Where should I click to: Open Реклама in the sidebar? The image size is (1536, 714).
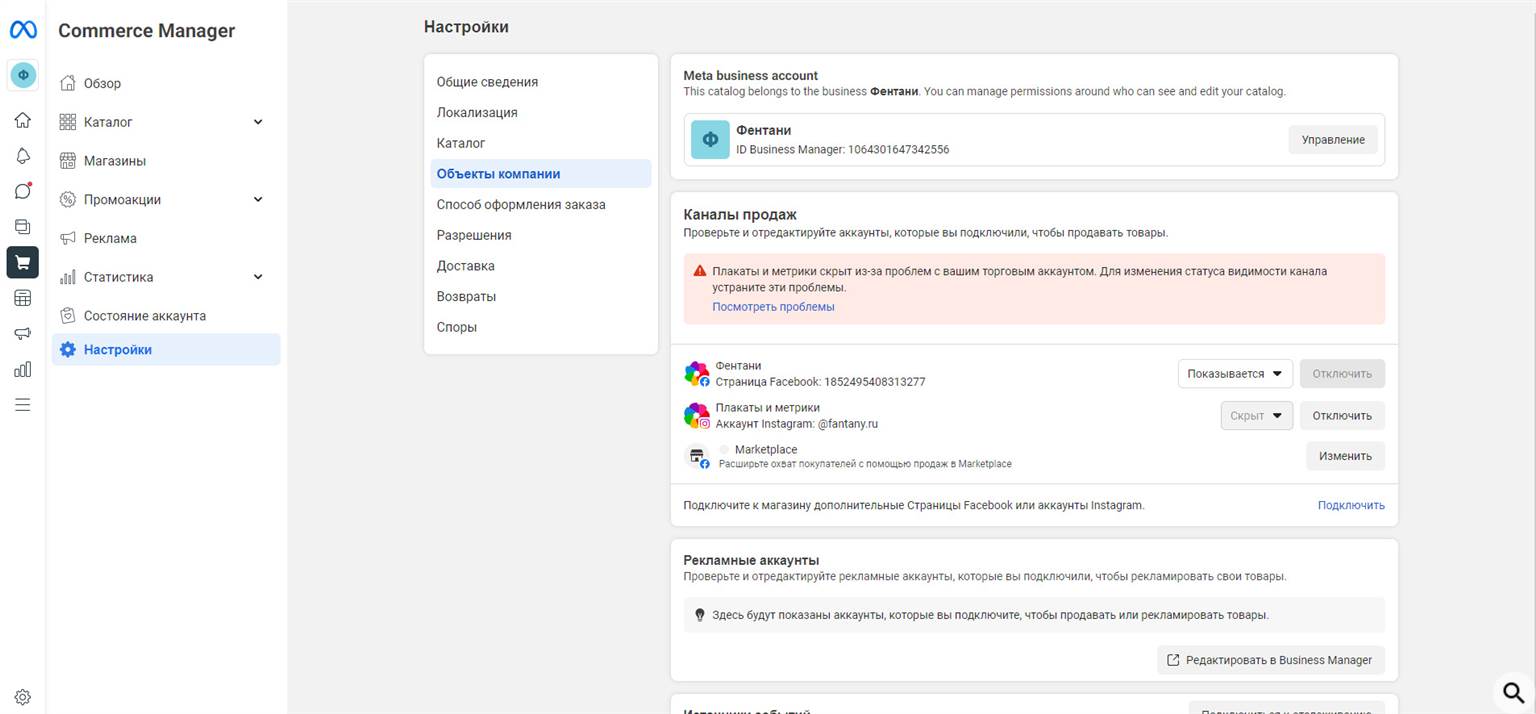(166, 238)
